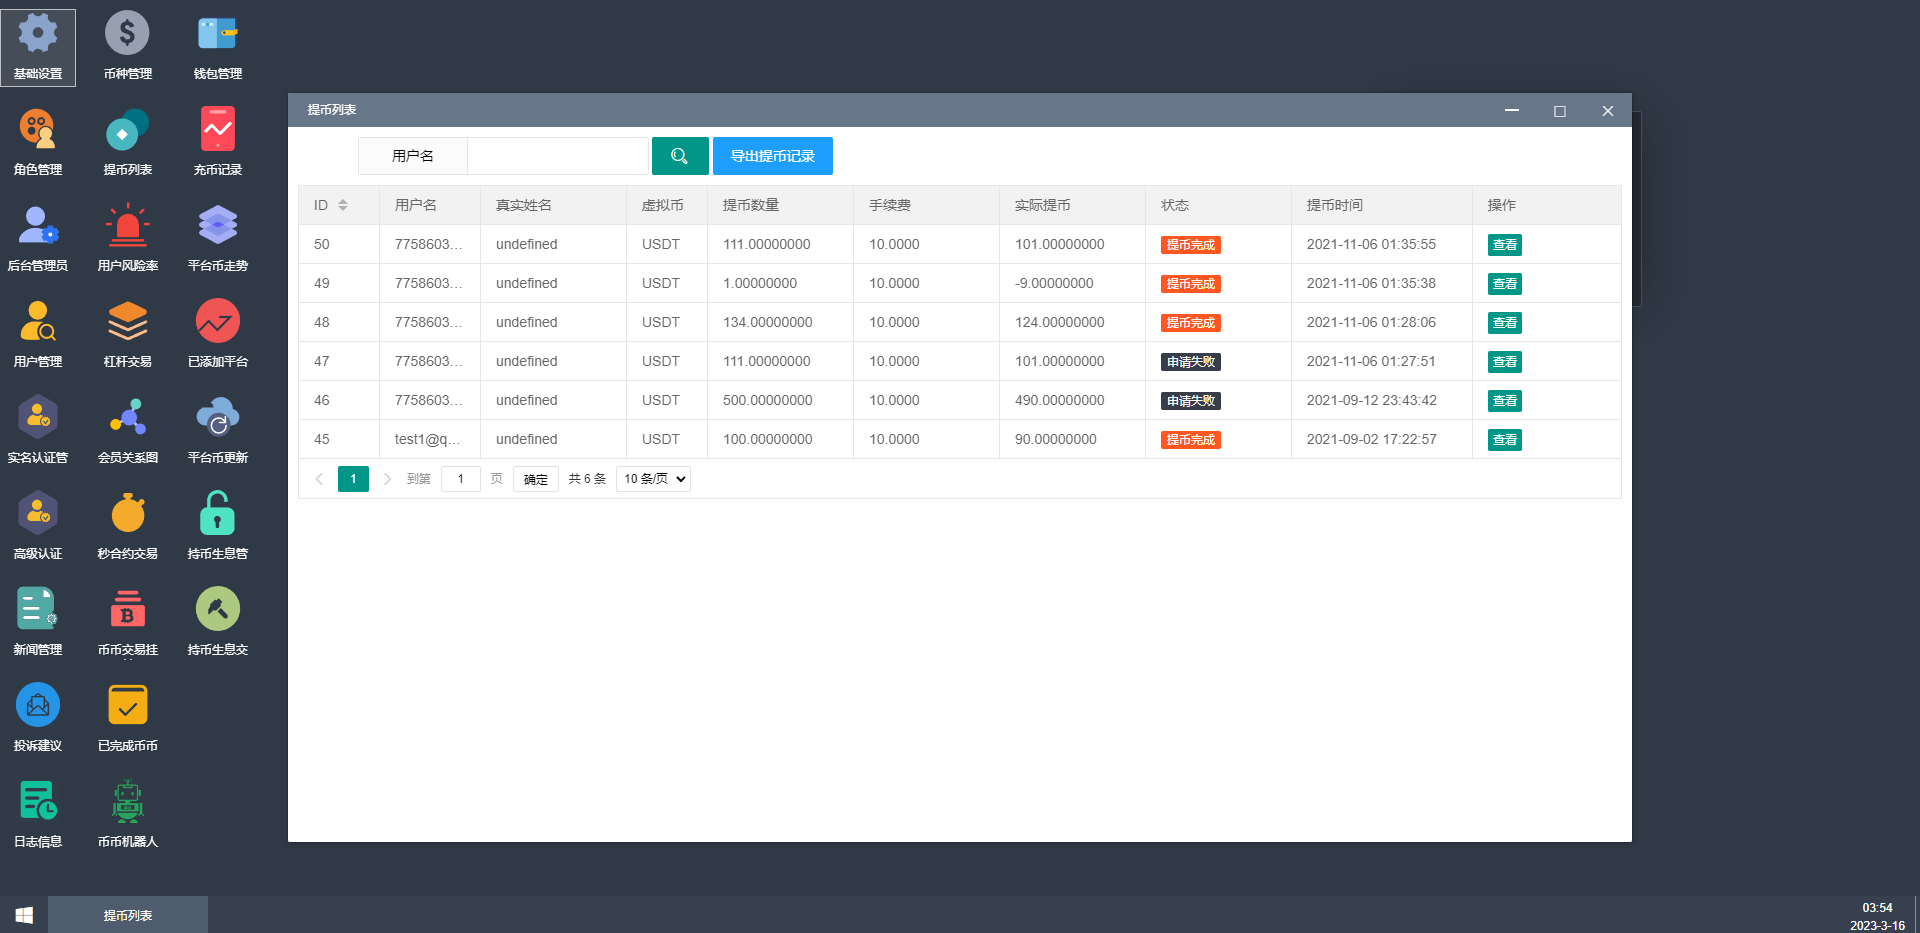Viewport: 1920px width, 933px height.
Task: Sort the table by ID column
Action: coord(343,205)
